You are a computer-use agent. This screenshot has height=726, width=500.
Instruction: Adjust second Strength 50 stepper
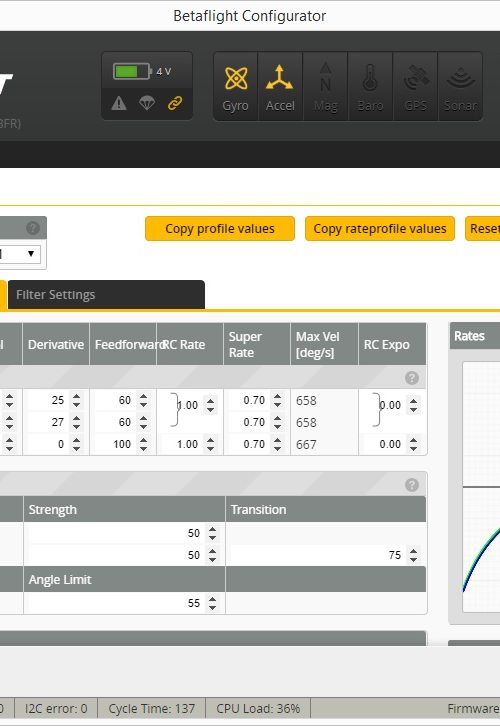212,555
